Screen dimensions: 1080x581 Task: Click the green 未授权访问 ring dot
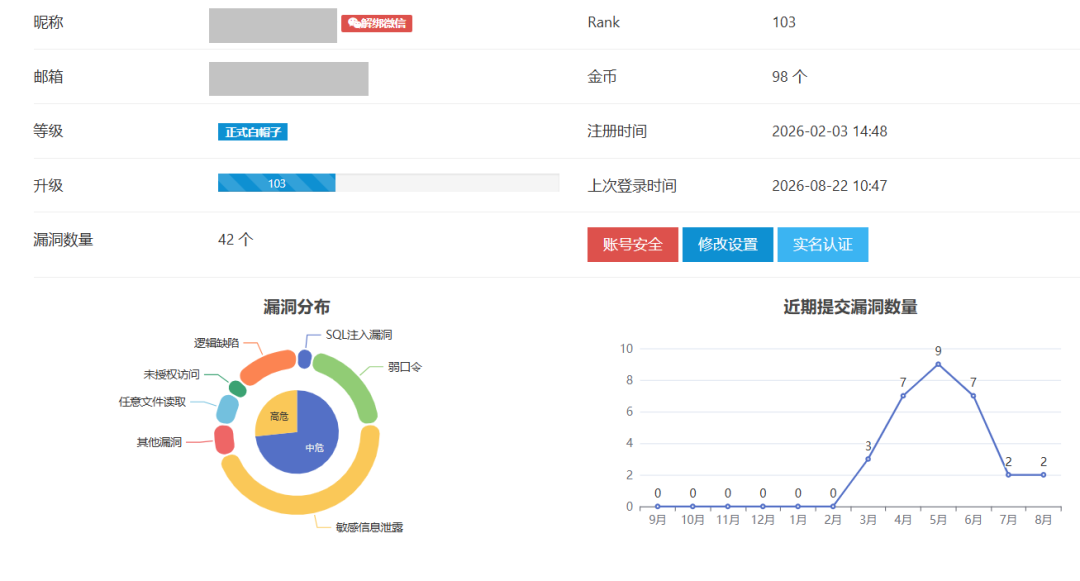tap(238, 389)
